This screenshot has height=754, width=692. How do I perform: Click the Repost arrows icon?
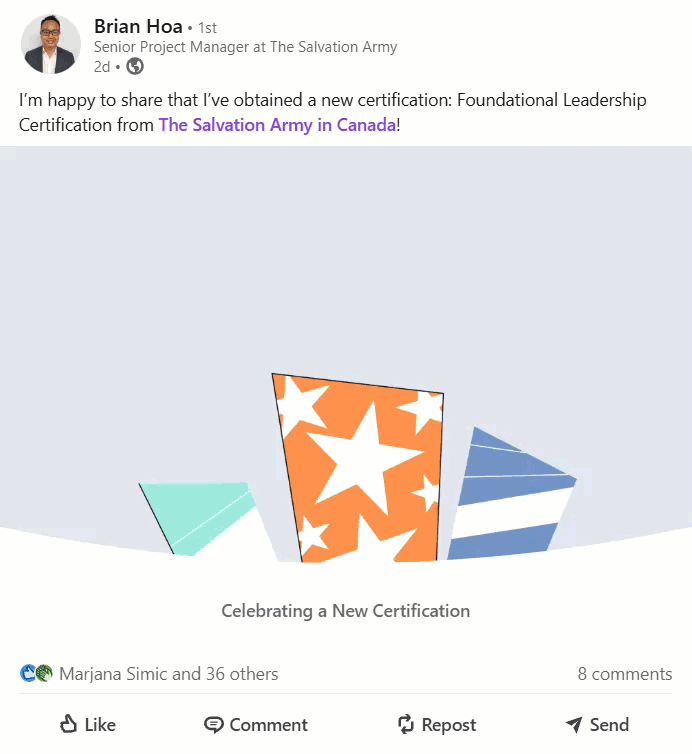[x=405, y=724]
